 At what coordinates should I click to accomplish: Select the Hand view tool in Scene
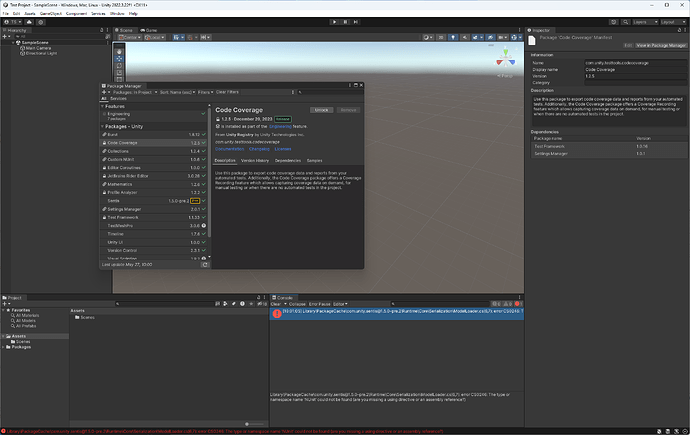tap(119, 51)
